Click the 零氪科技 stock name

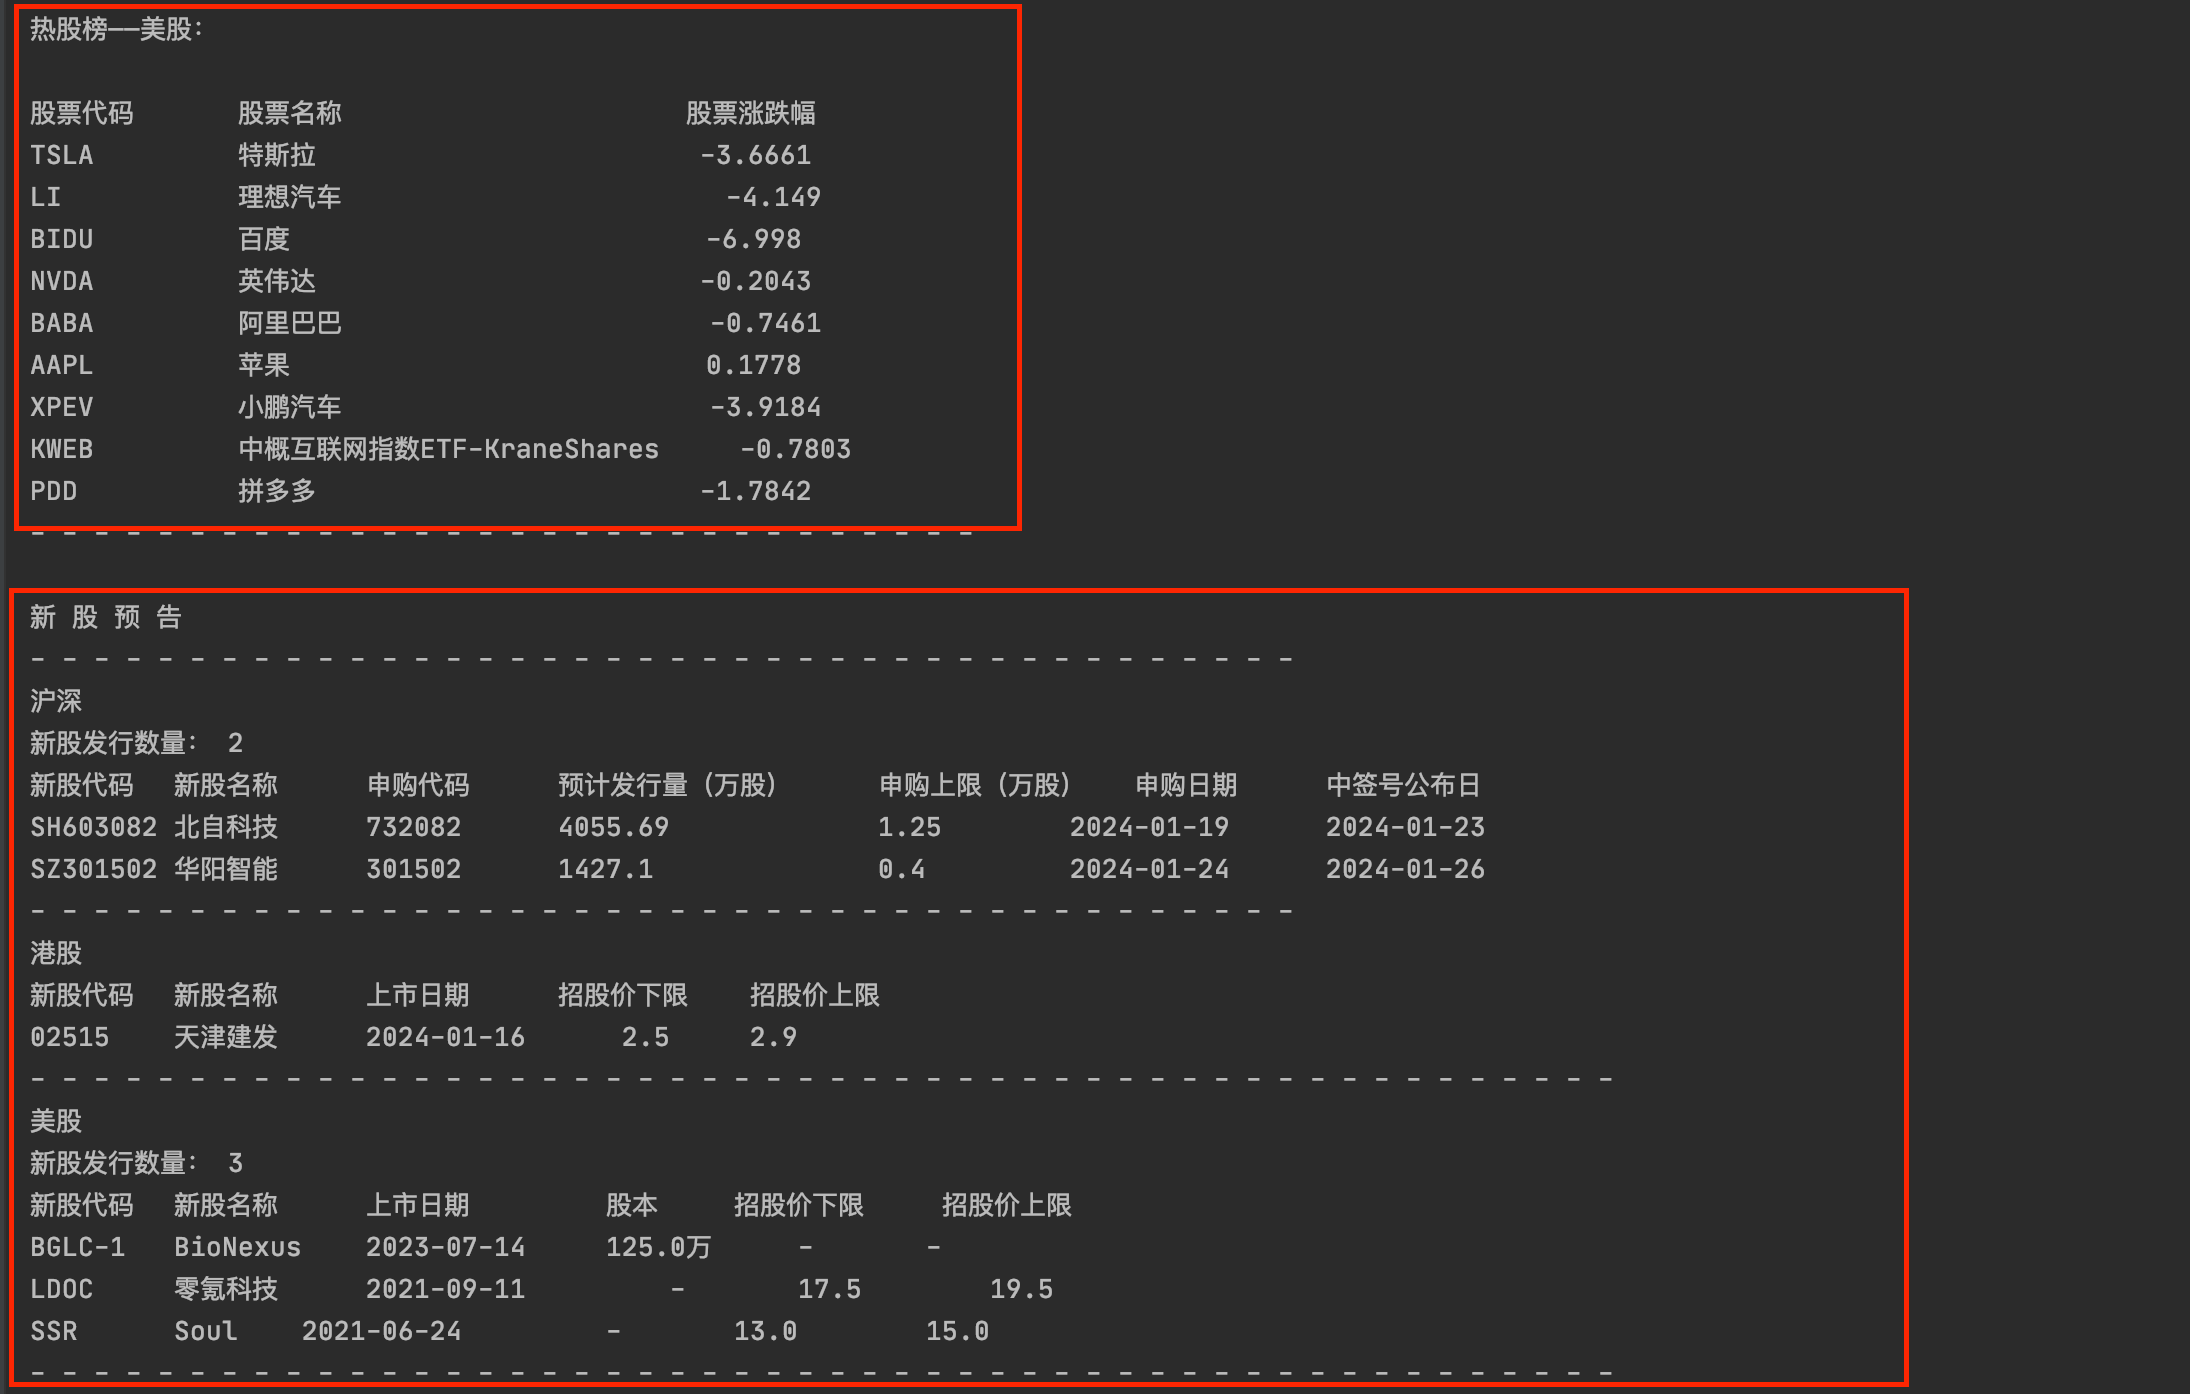pyautogui.click(x=225, y=1289)
